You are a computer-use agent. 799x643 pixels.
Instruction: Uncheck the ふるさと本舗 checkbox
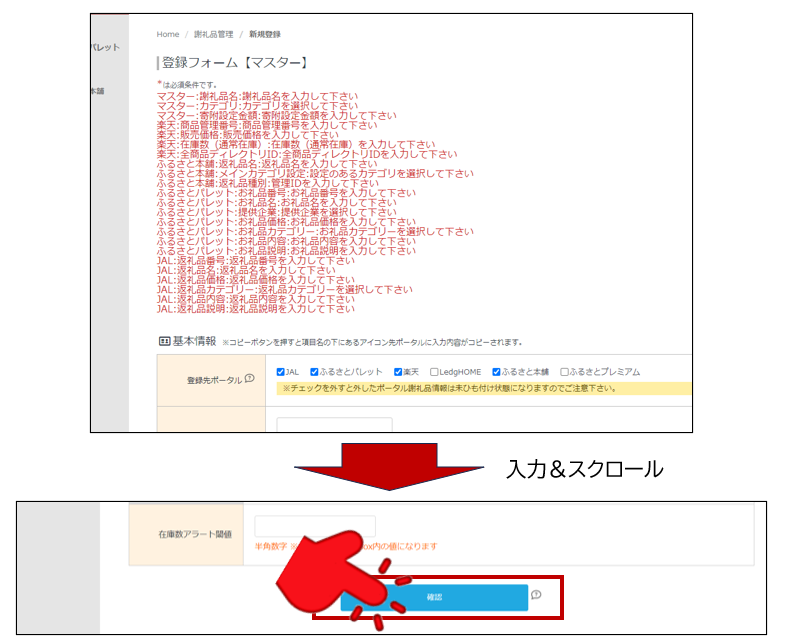(x=496, y=372)
